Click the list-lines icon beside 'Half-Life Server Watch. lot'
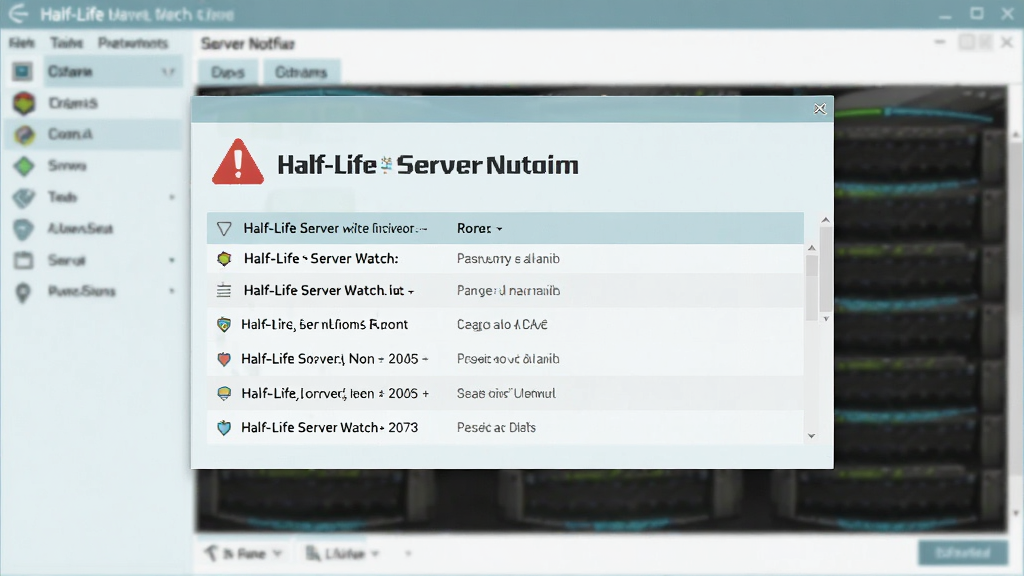 point(224,291)
